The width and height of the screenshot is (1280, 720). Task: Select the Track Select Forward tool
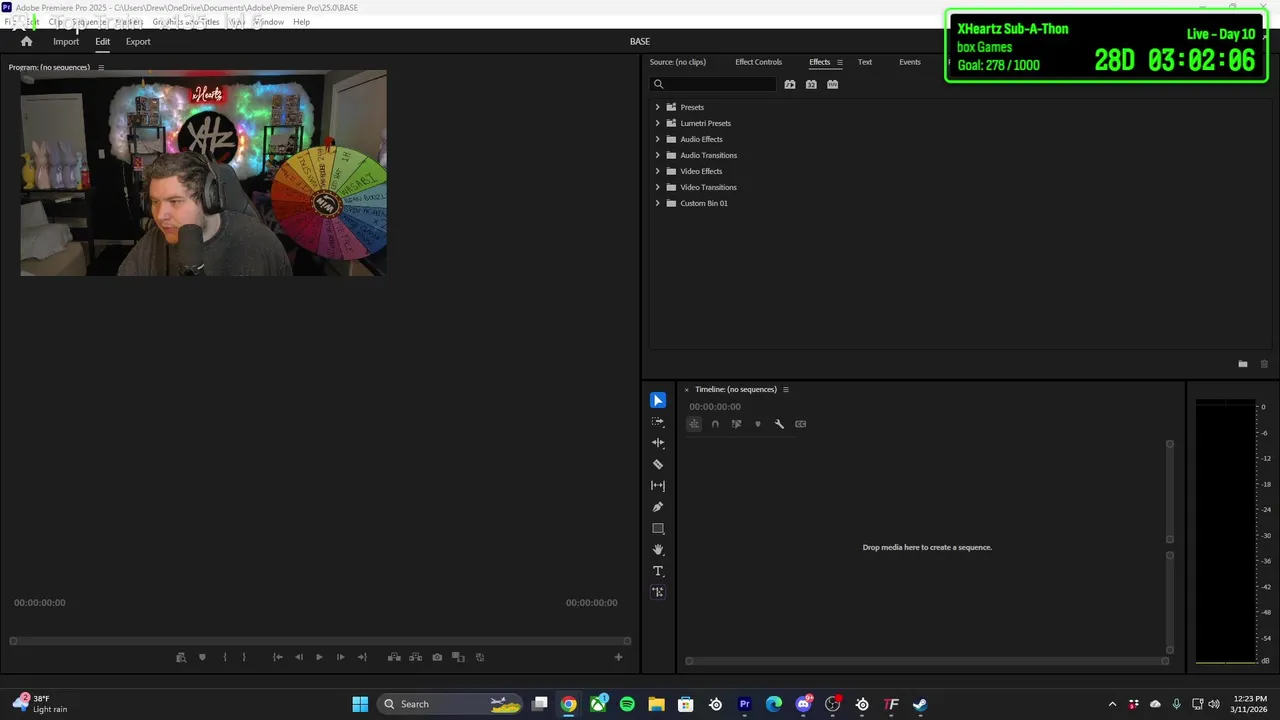[x=658, y=422]
